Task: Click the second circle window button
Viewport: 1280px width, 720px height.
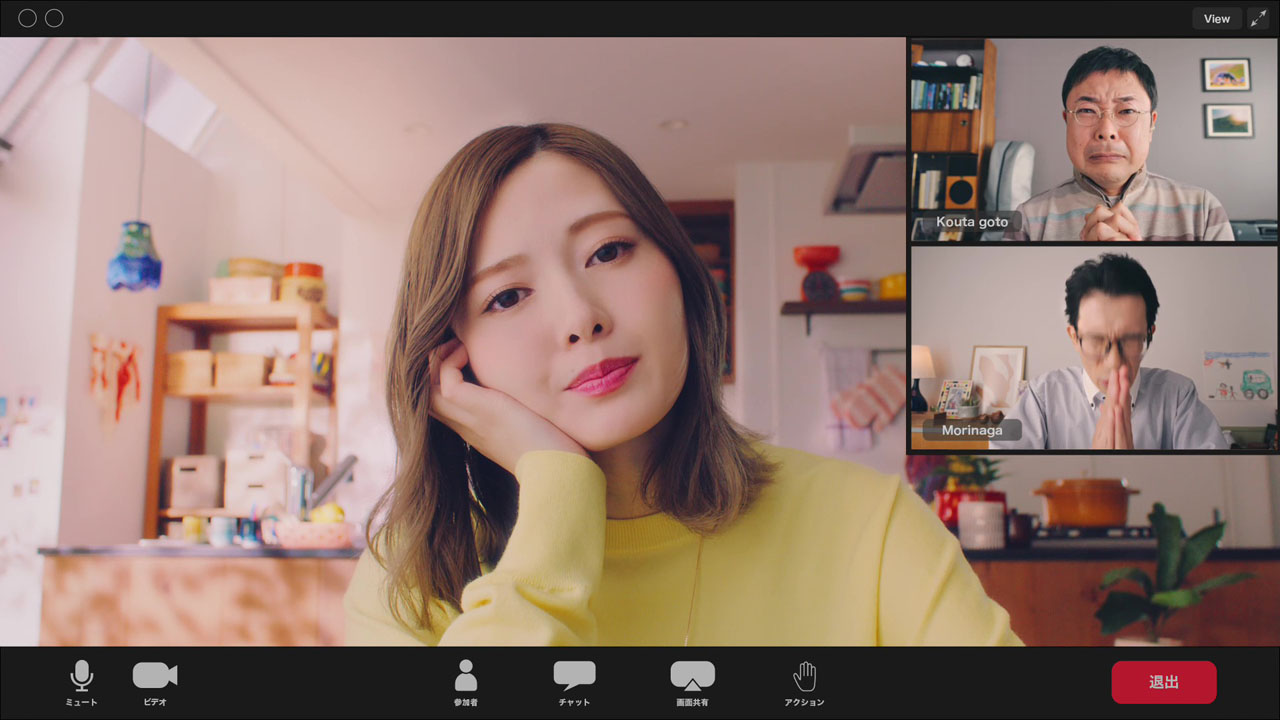Action: pos(54,18)
